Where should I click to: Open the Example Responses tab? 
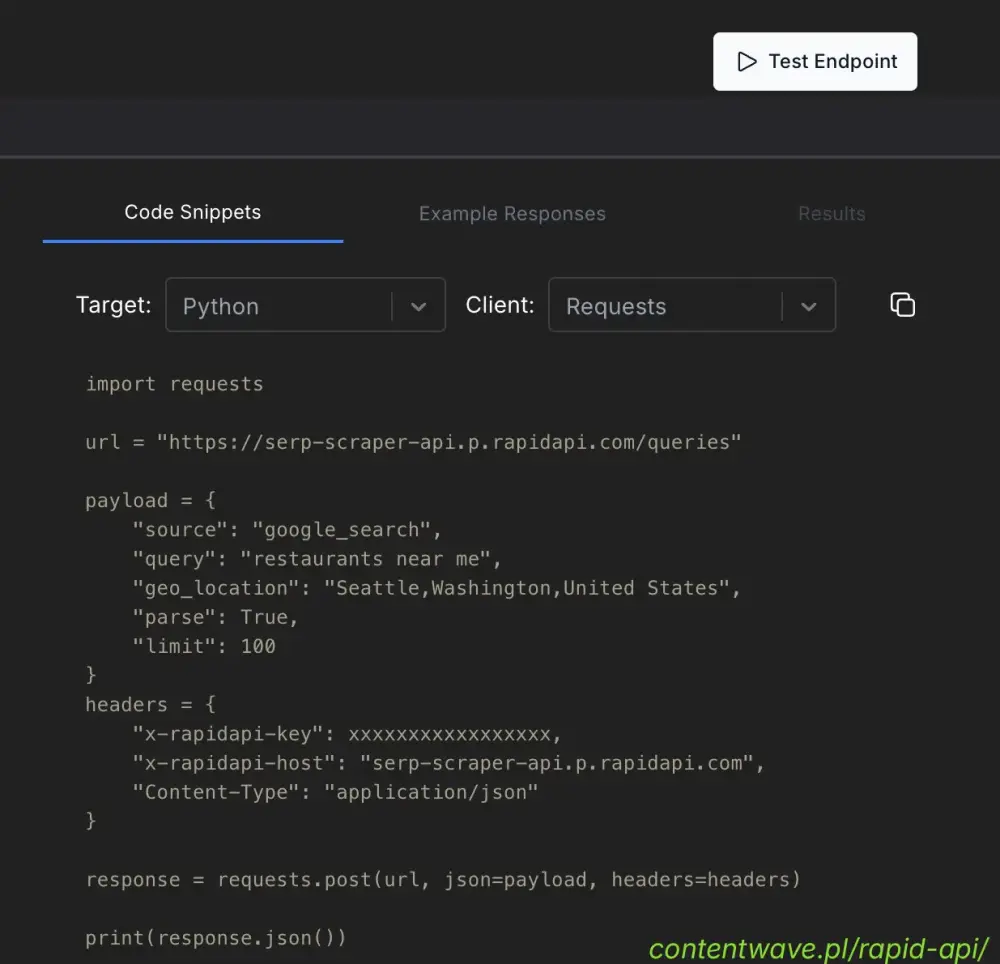click(512, 214)
